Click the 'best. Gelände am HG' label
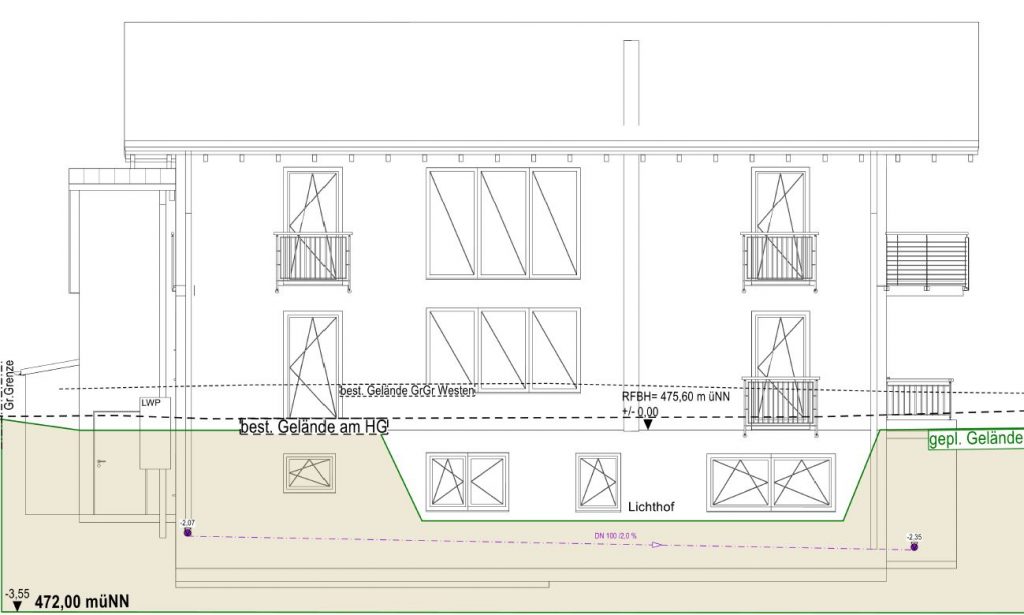This screenshot has height=615, width=1024. tap(314, 427)
